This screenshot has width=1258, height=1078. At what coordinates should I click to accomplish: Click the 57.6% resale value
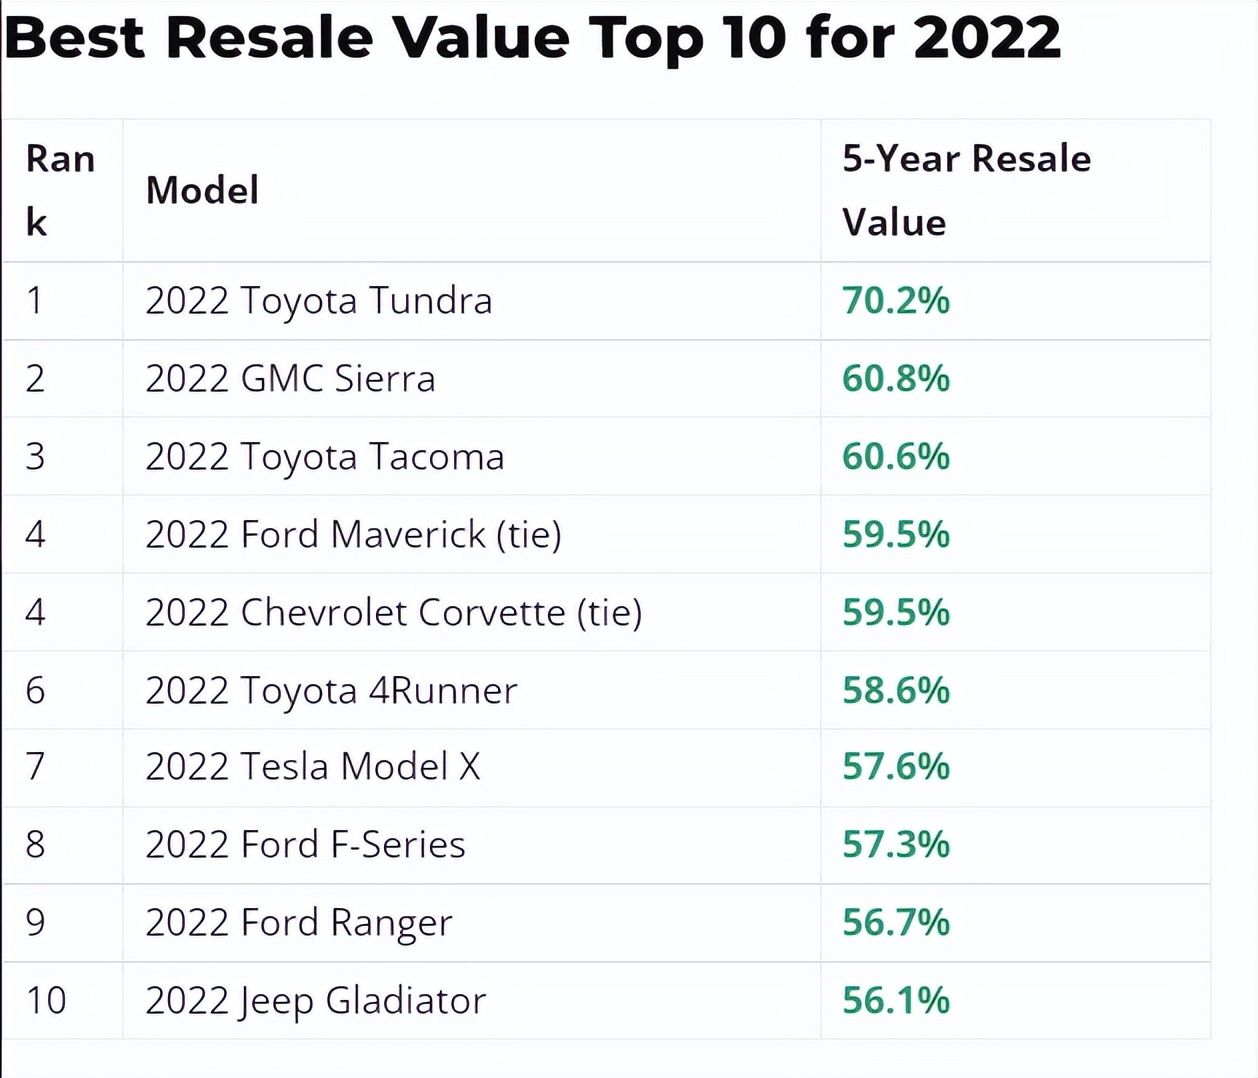click(895, 767)
